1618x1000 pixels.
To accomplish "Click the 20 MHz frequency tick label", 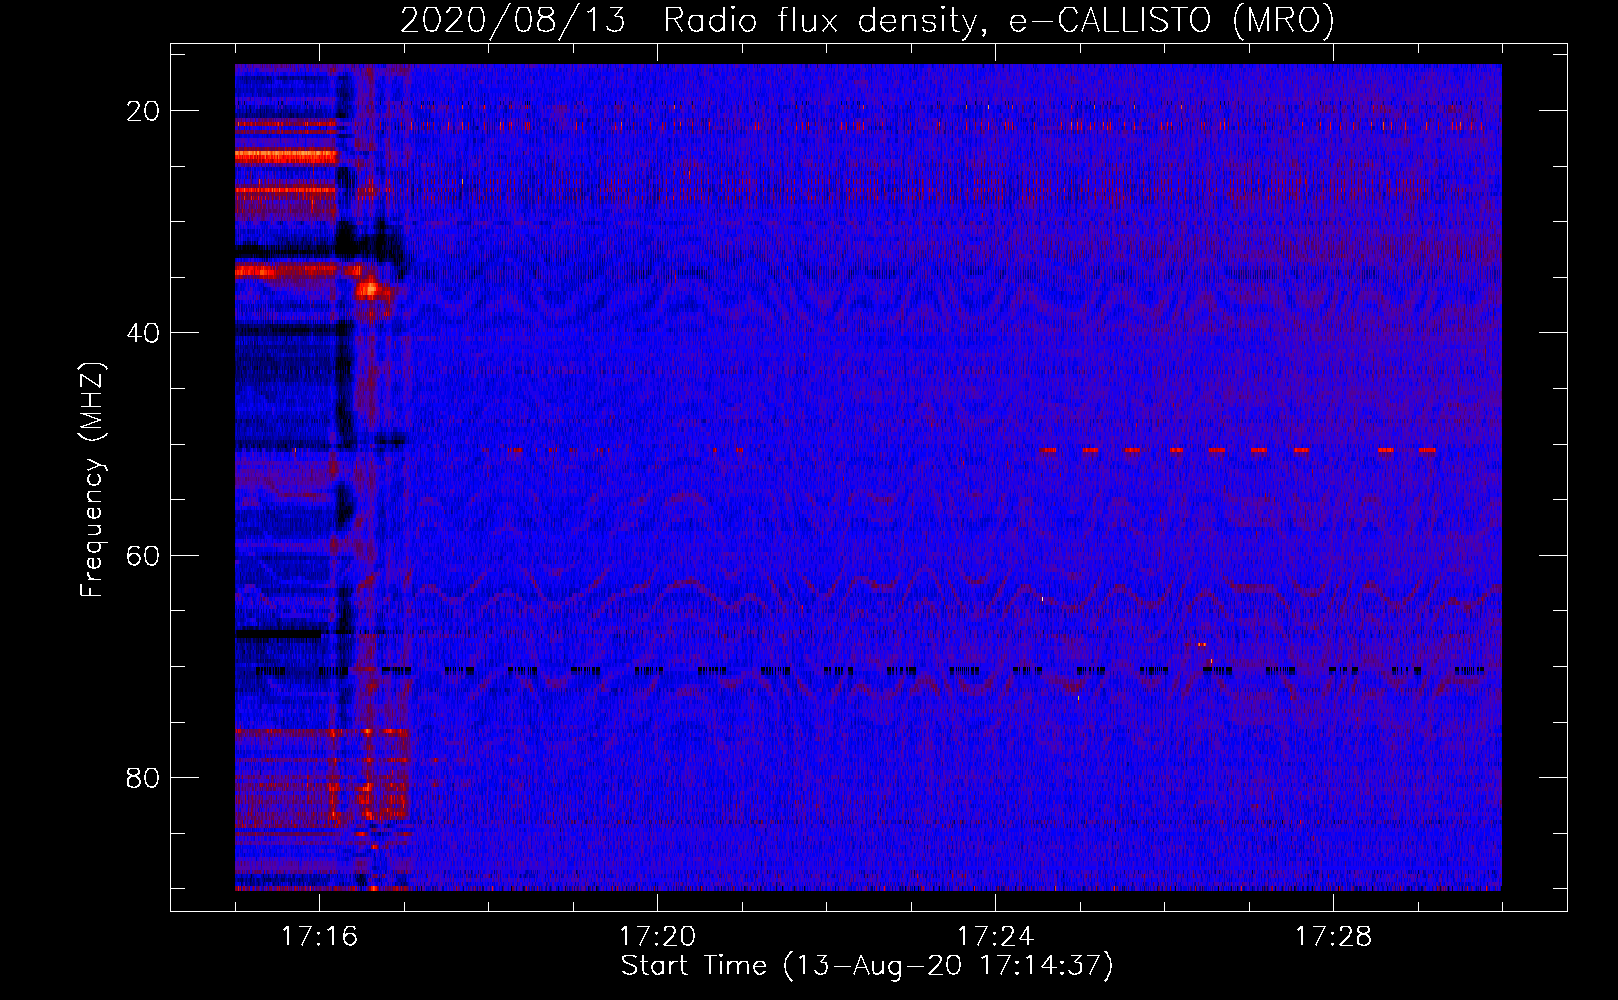I will click(x=143, y=111).
